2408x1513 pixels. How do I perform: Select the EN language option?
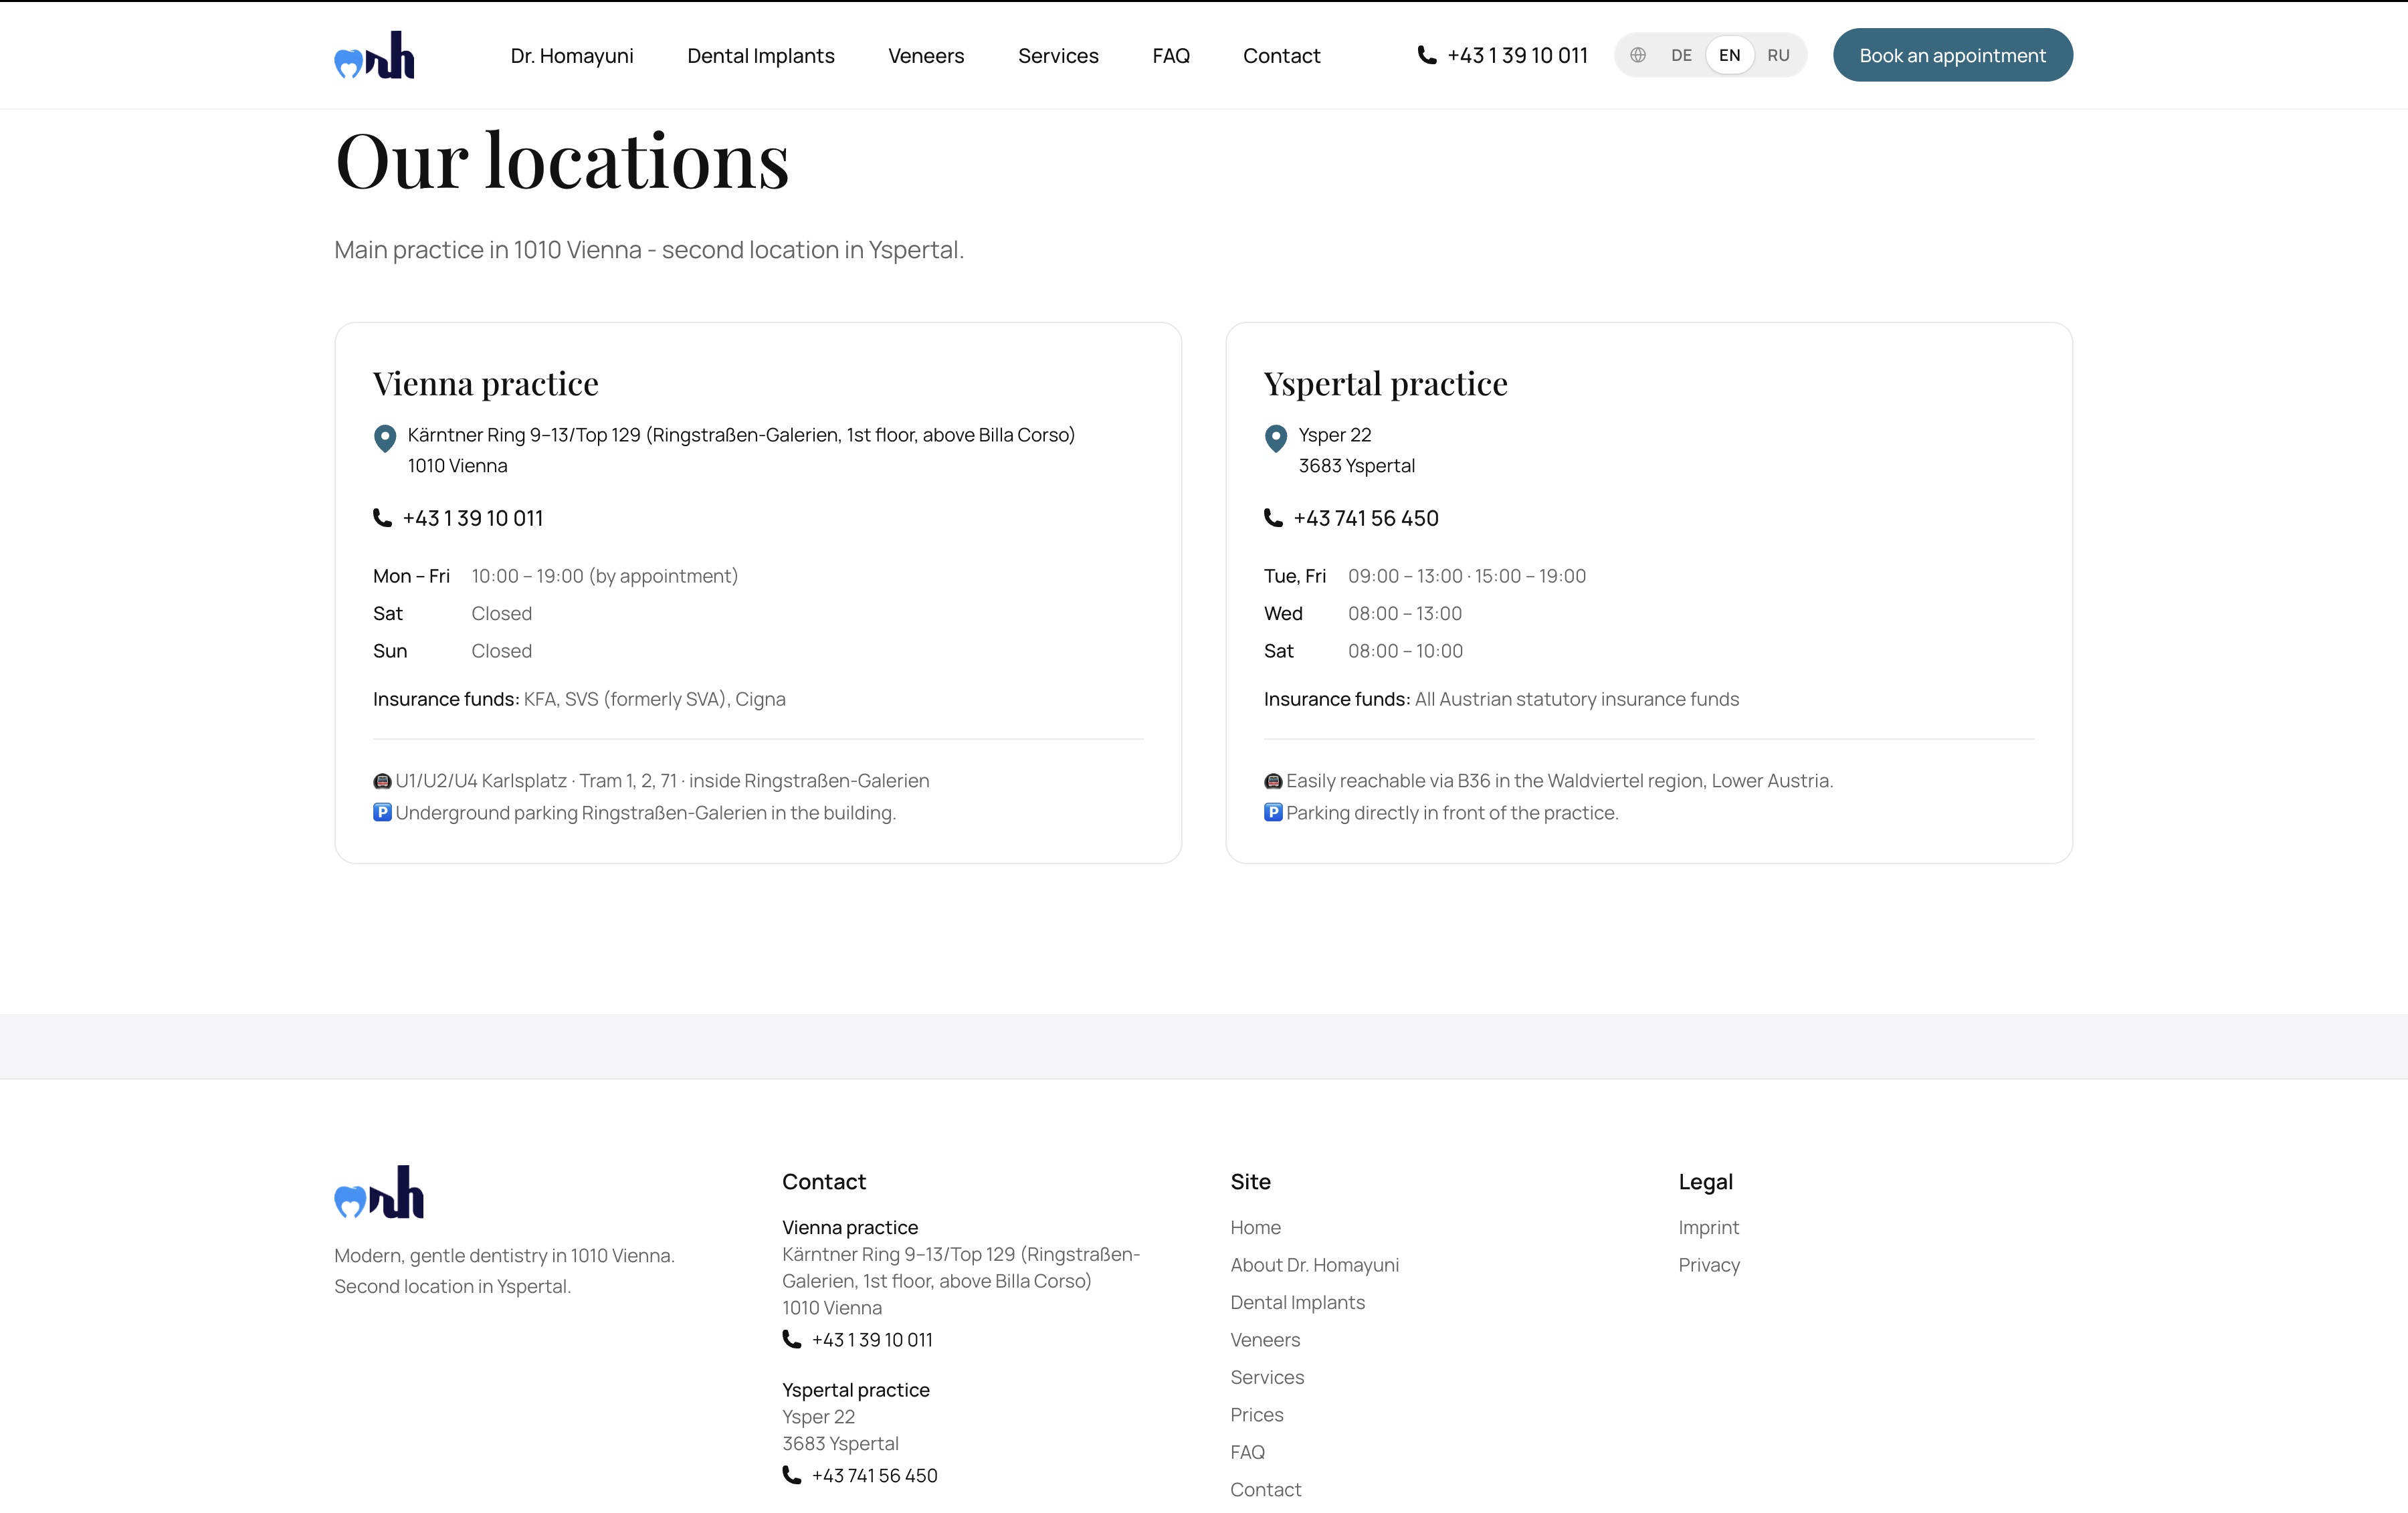1730,55
